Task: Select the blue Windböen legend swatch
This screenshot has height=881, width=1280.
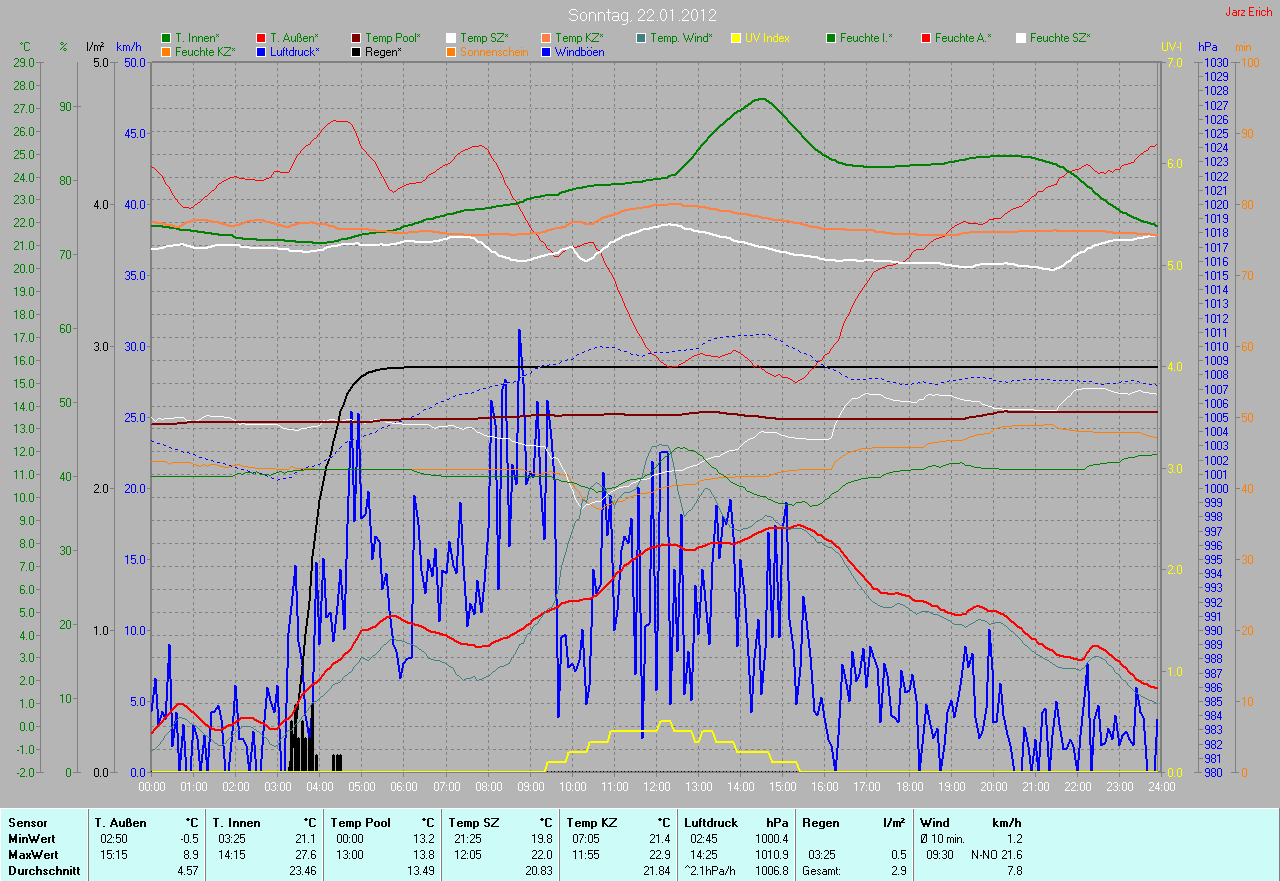Action: point(546,51)
